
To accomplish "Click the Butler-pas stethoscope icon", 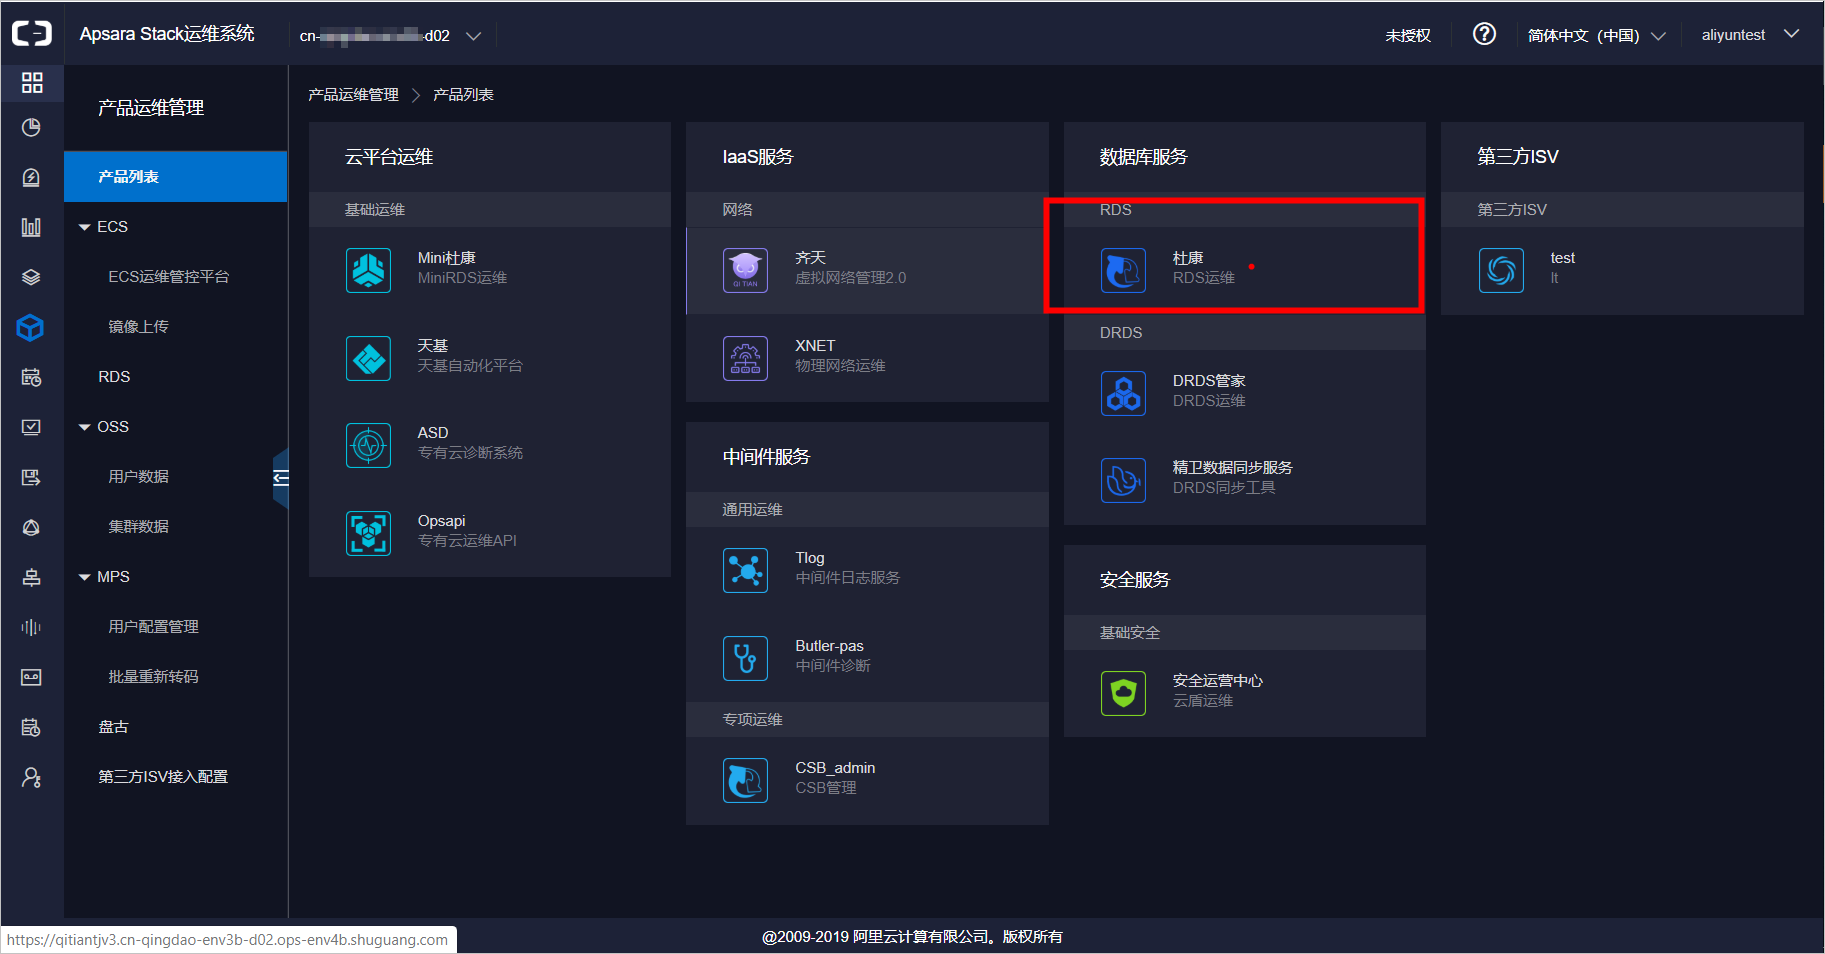I will [746, 658].
